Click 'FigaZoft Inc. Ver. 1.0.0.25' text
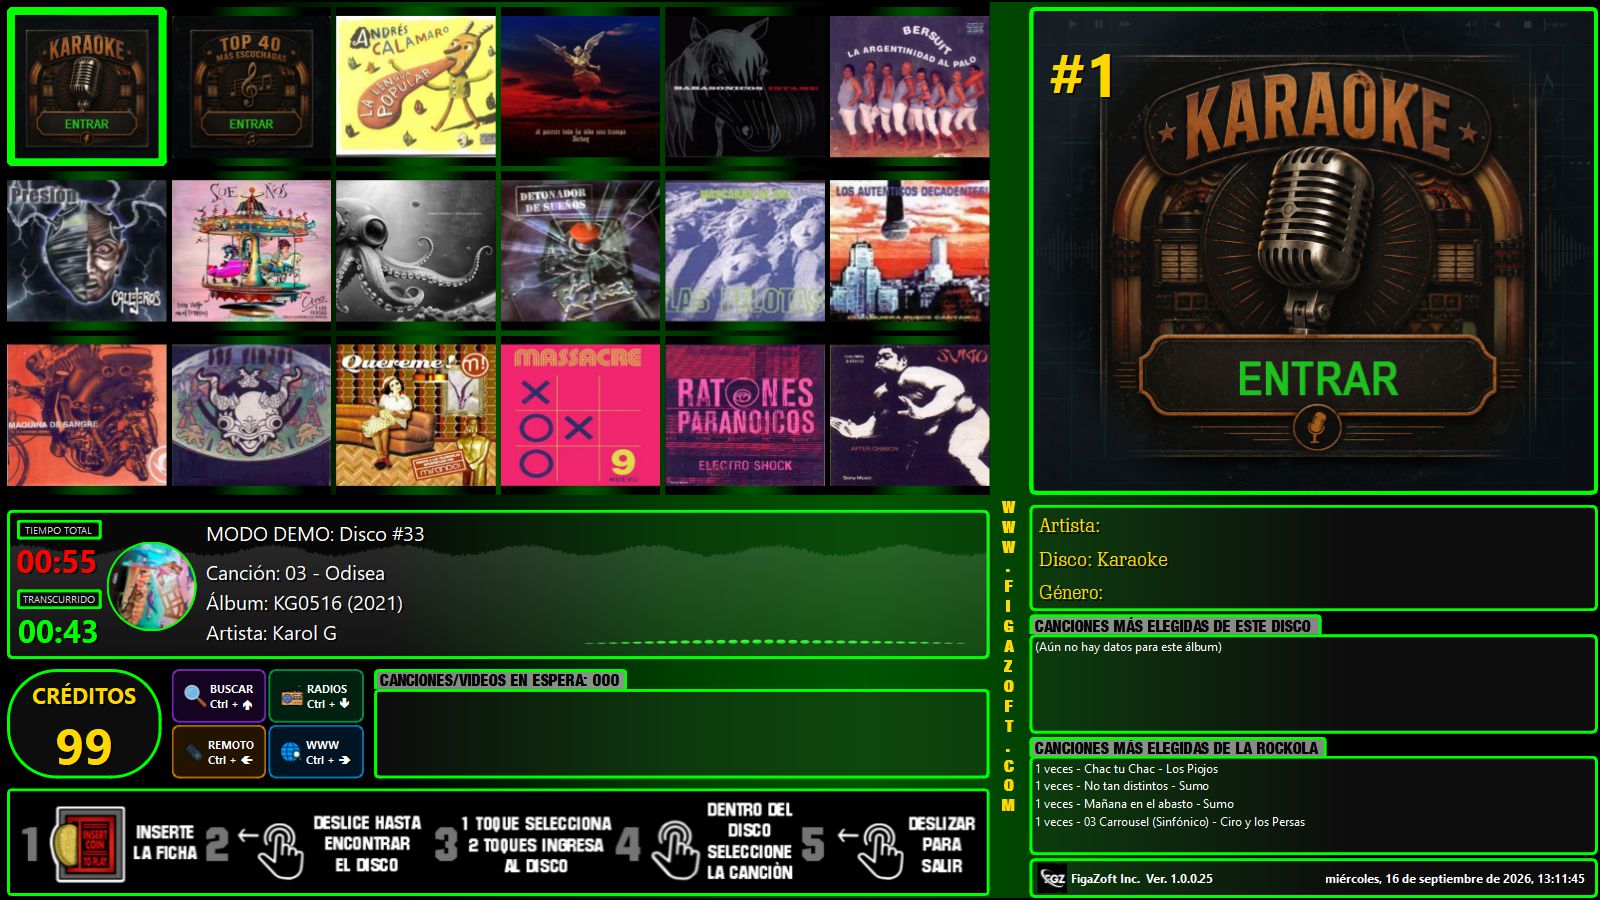 [x=1142, y=879]
